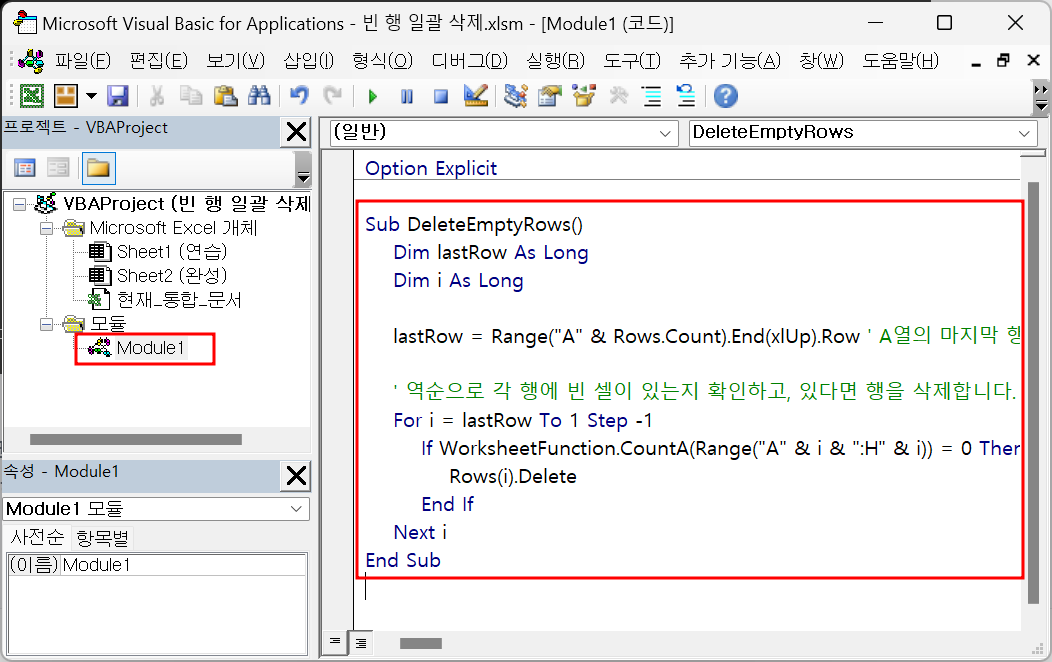Open the 보기(V) menu
The height and width of the screenshot is (662, 1052).
pyautogui.click(x=235, y=61)
